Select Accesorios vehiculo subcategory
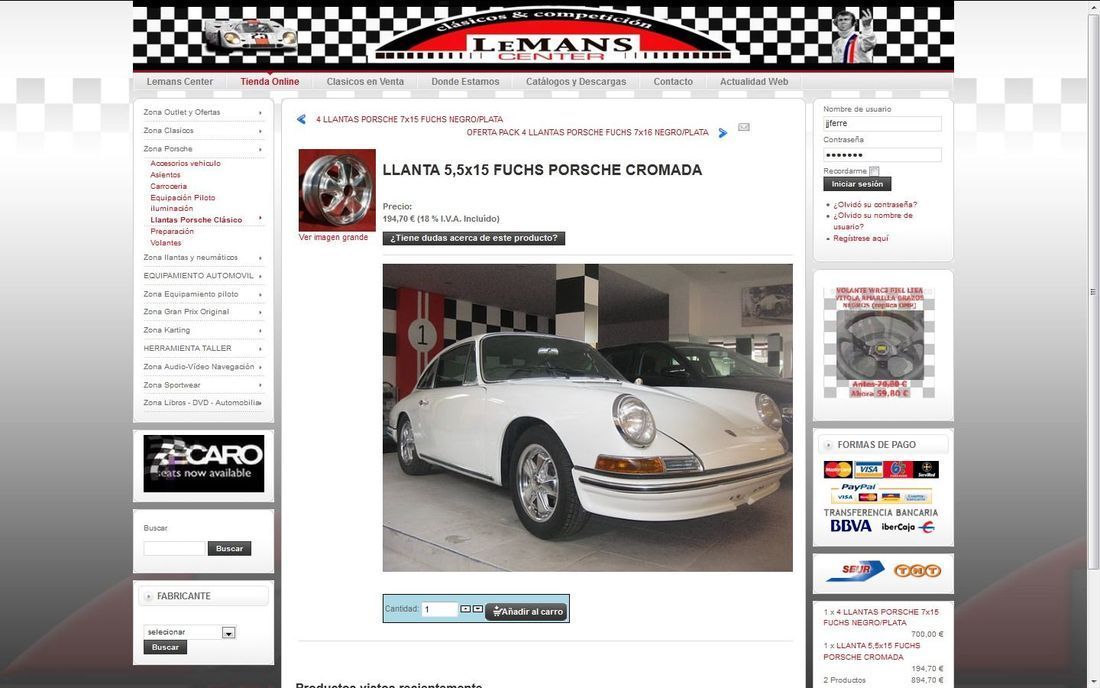Image resolution: width=1100 pixels, height=688 pixels. [x=185, y=163]
